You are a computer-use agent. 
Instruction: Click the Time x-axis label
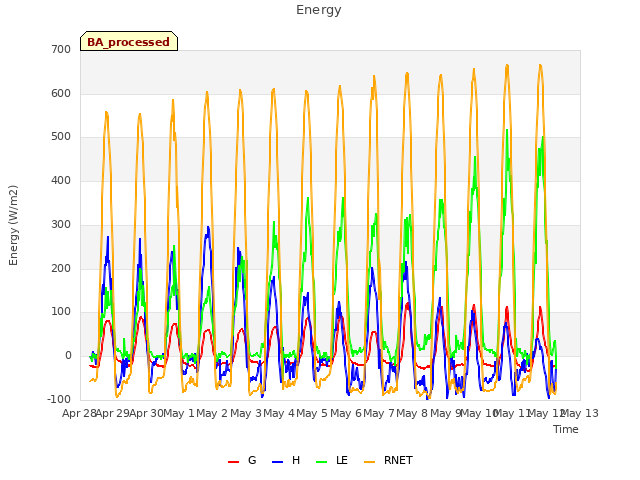pos(566,429)
